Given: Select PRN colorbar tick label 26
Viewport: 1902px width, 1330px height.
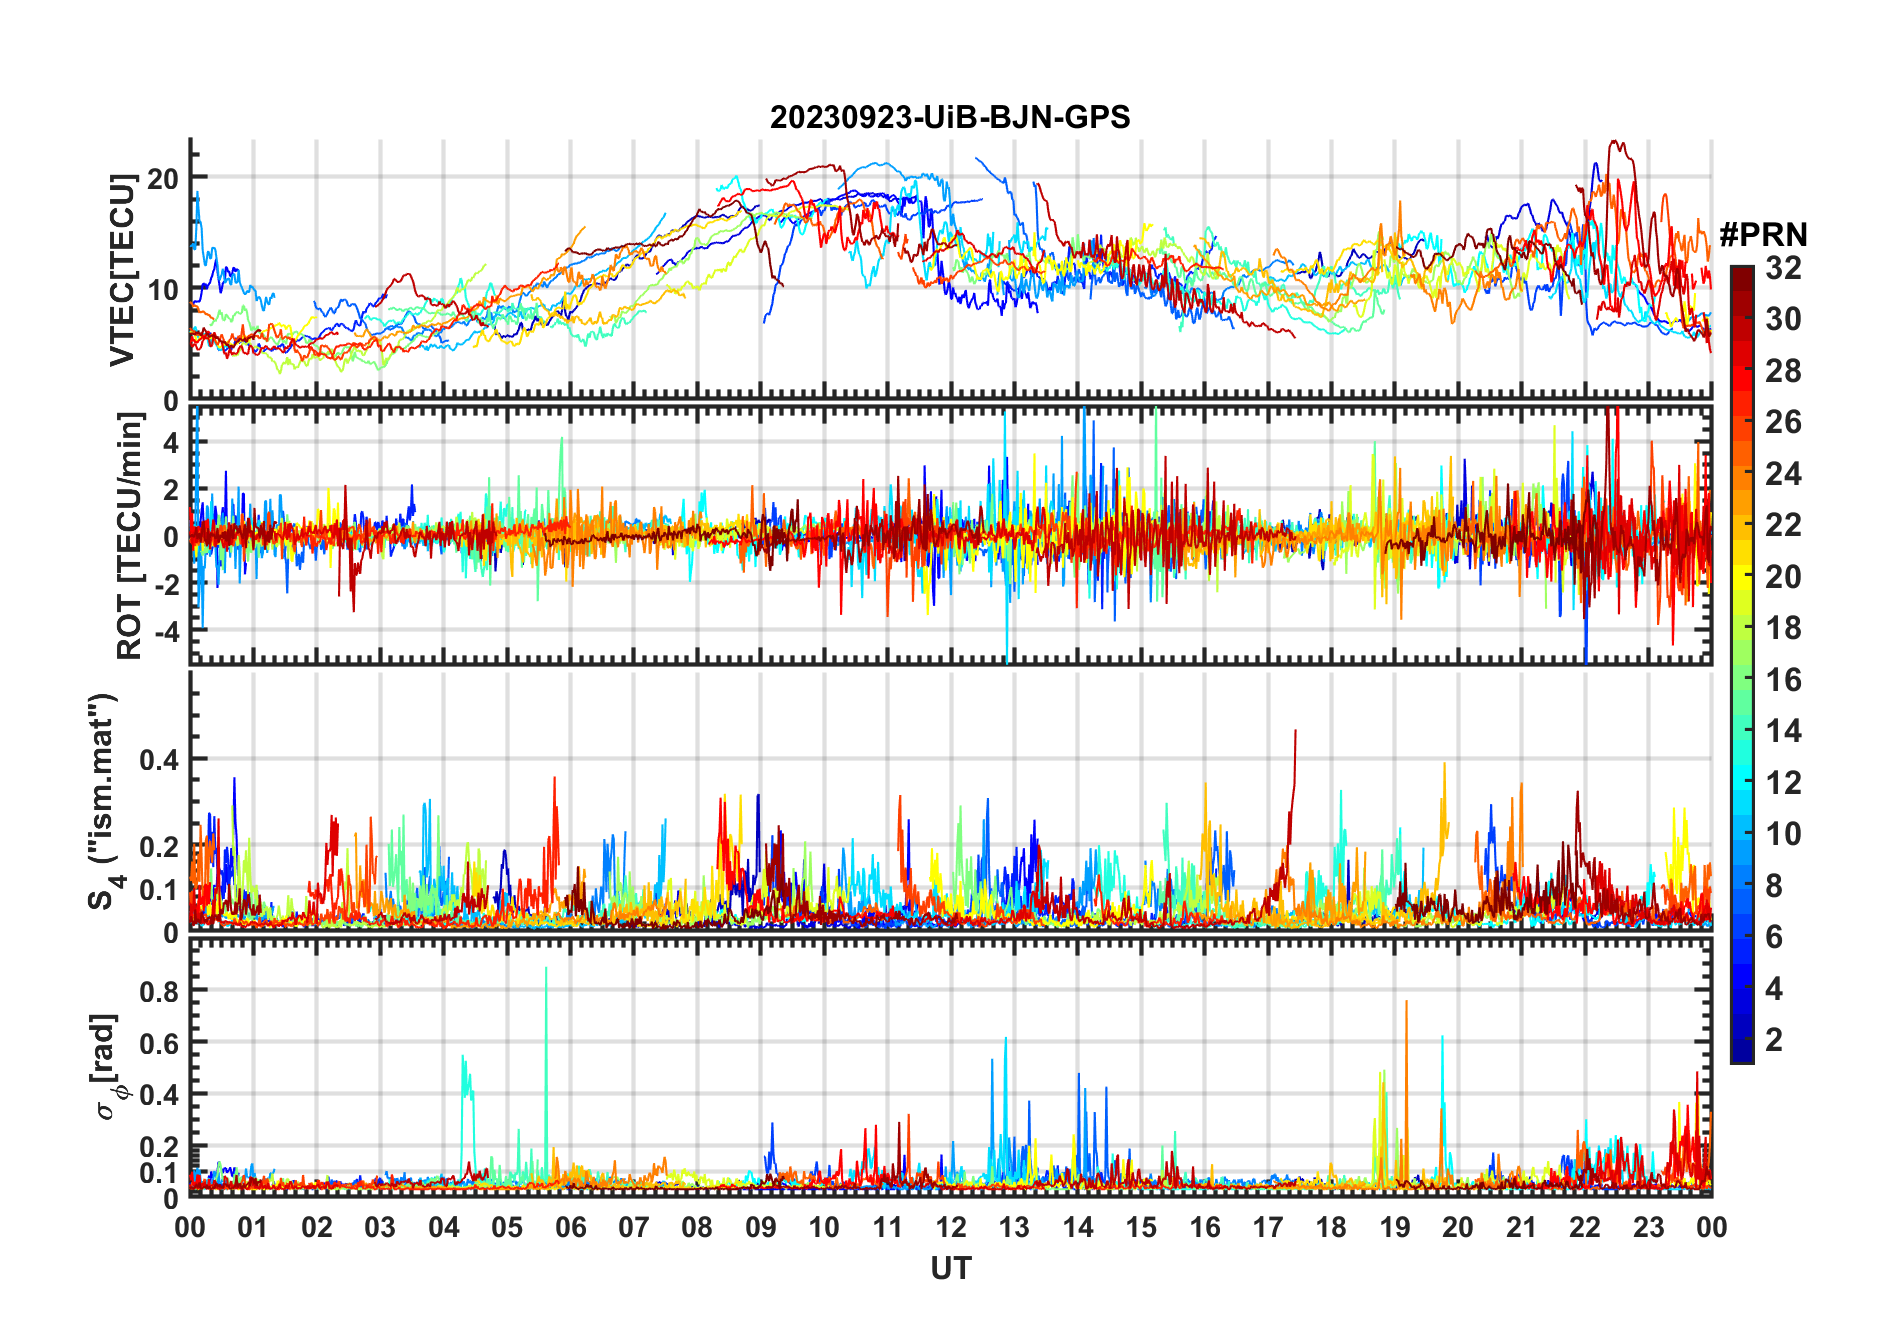Looking at the screenshot, I should pos(1783,422).
